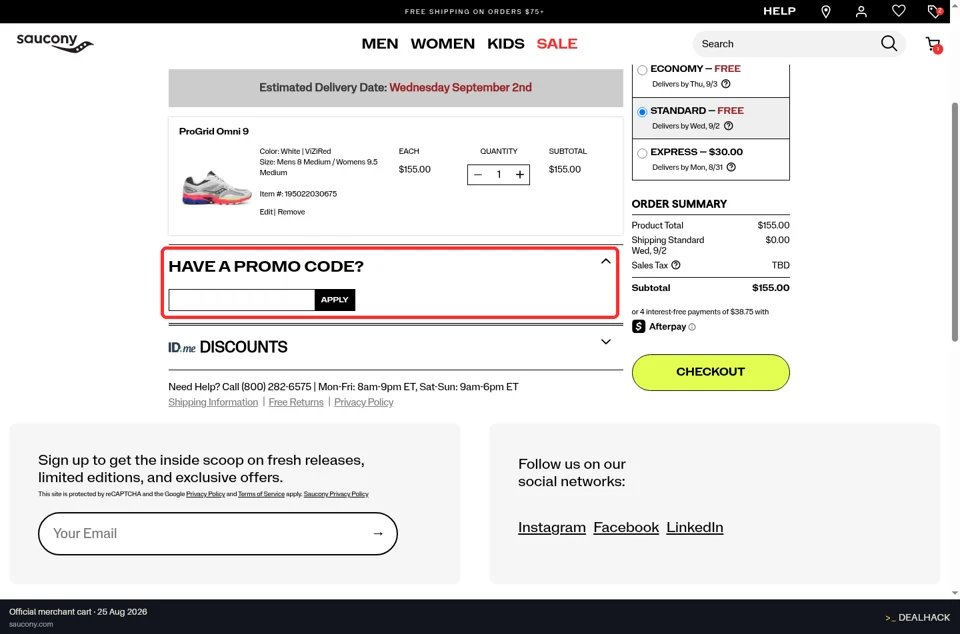Open Google Terms of Service link
960x634 pixels.
261,494
